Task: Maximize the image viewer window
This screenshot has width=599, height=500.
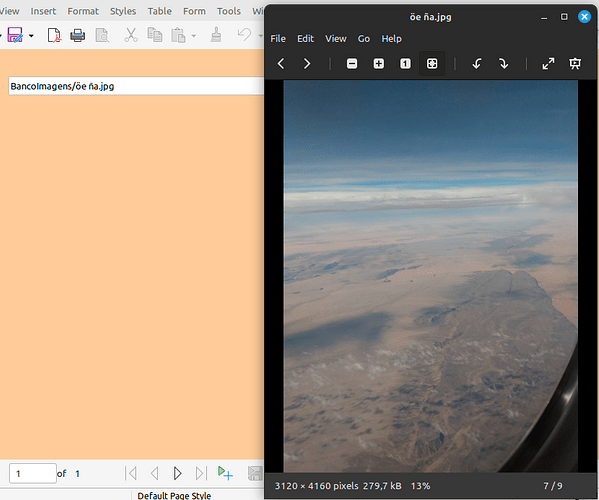Action: [564, 17]
